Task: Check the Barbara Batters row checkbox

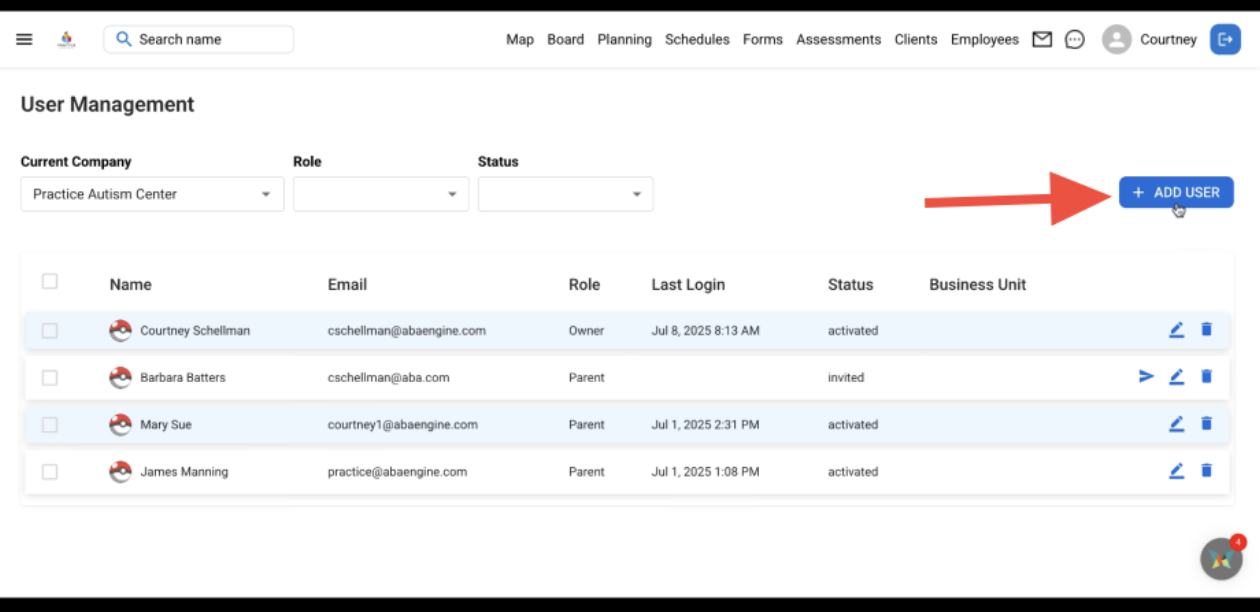Action: [50, 378]
